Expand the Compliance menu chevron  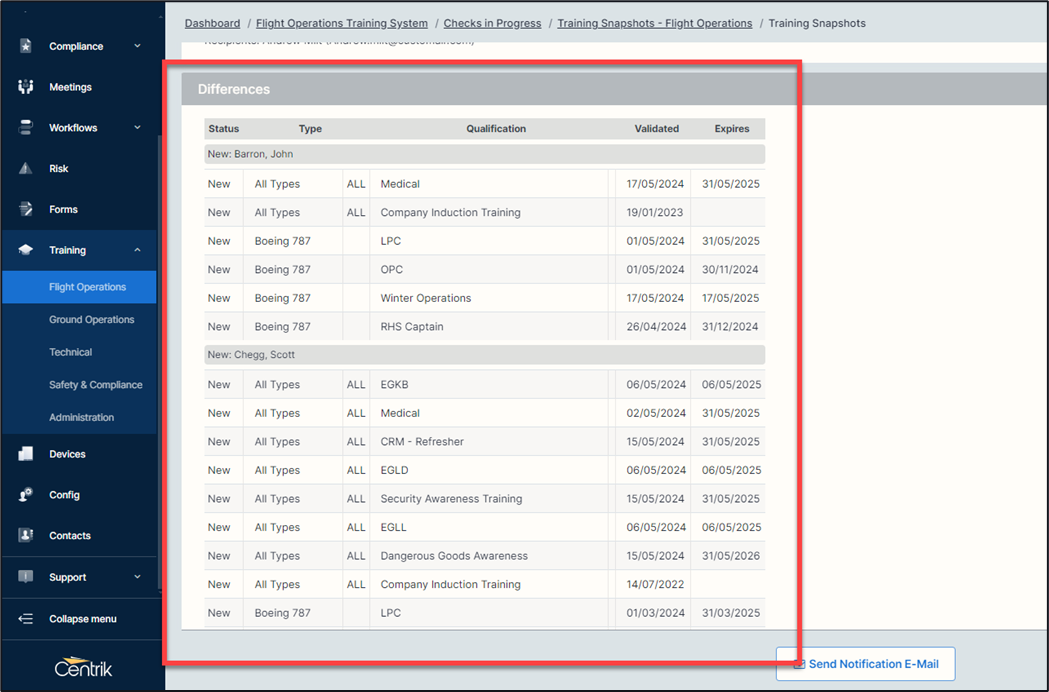click(x=137, y=46)
